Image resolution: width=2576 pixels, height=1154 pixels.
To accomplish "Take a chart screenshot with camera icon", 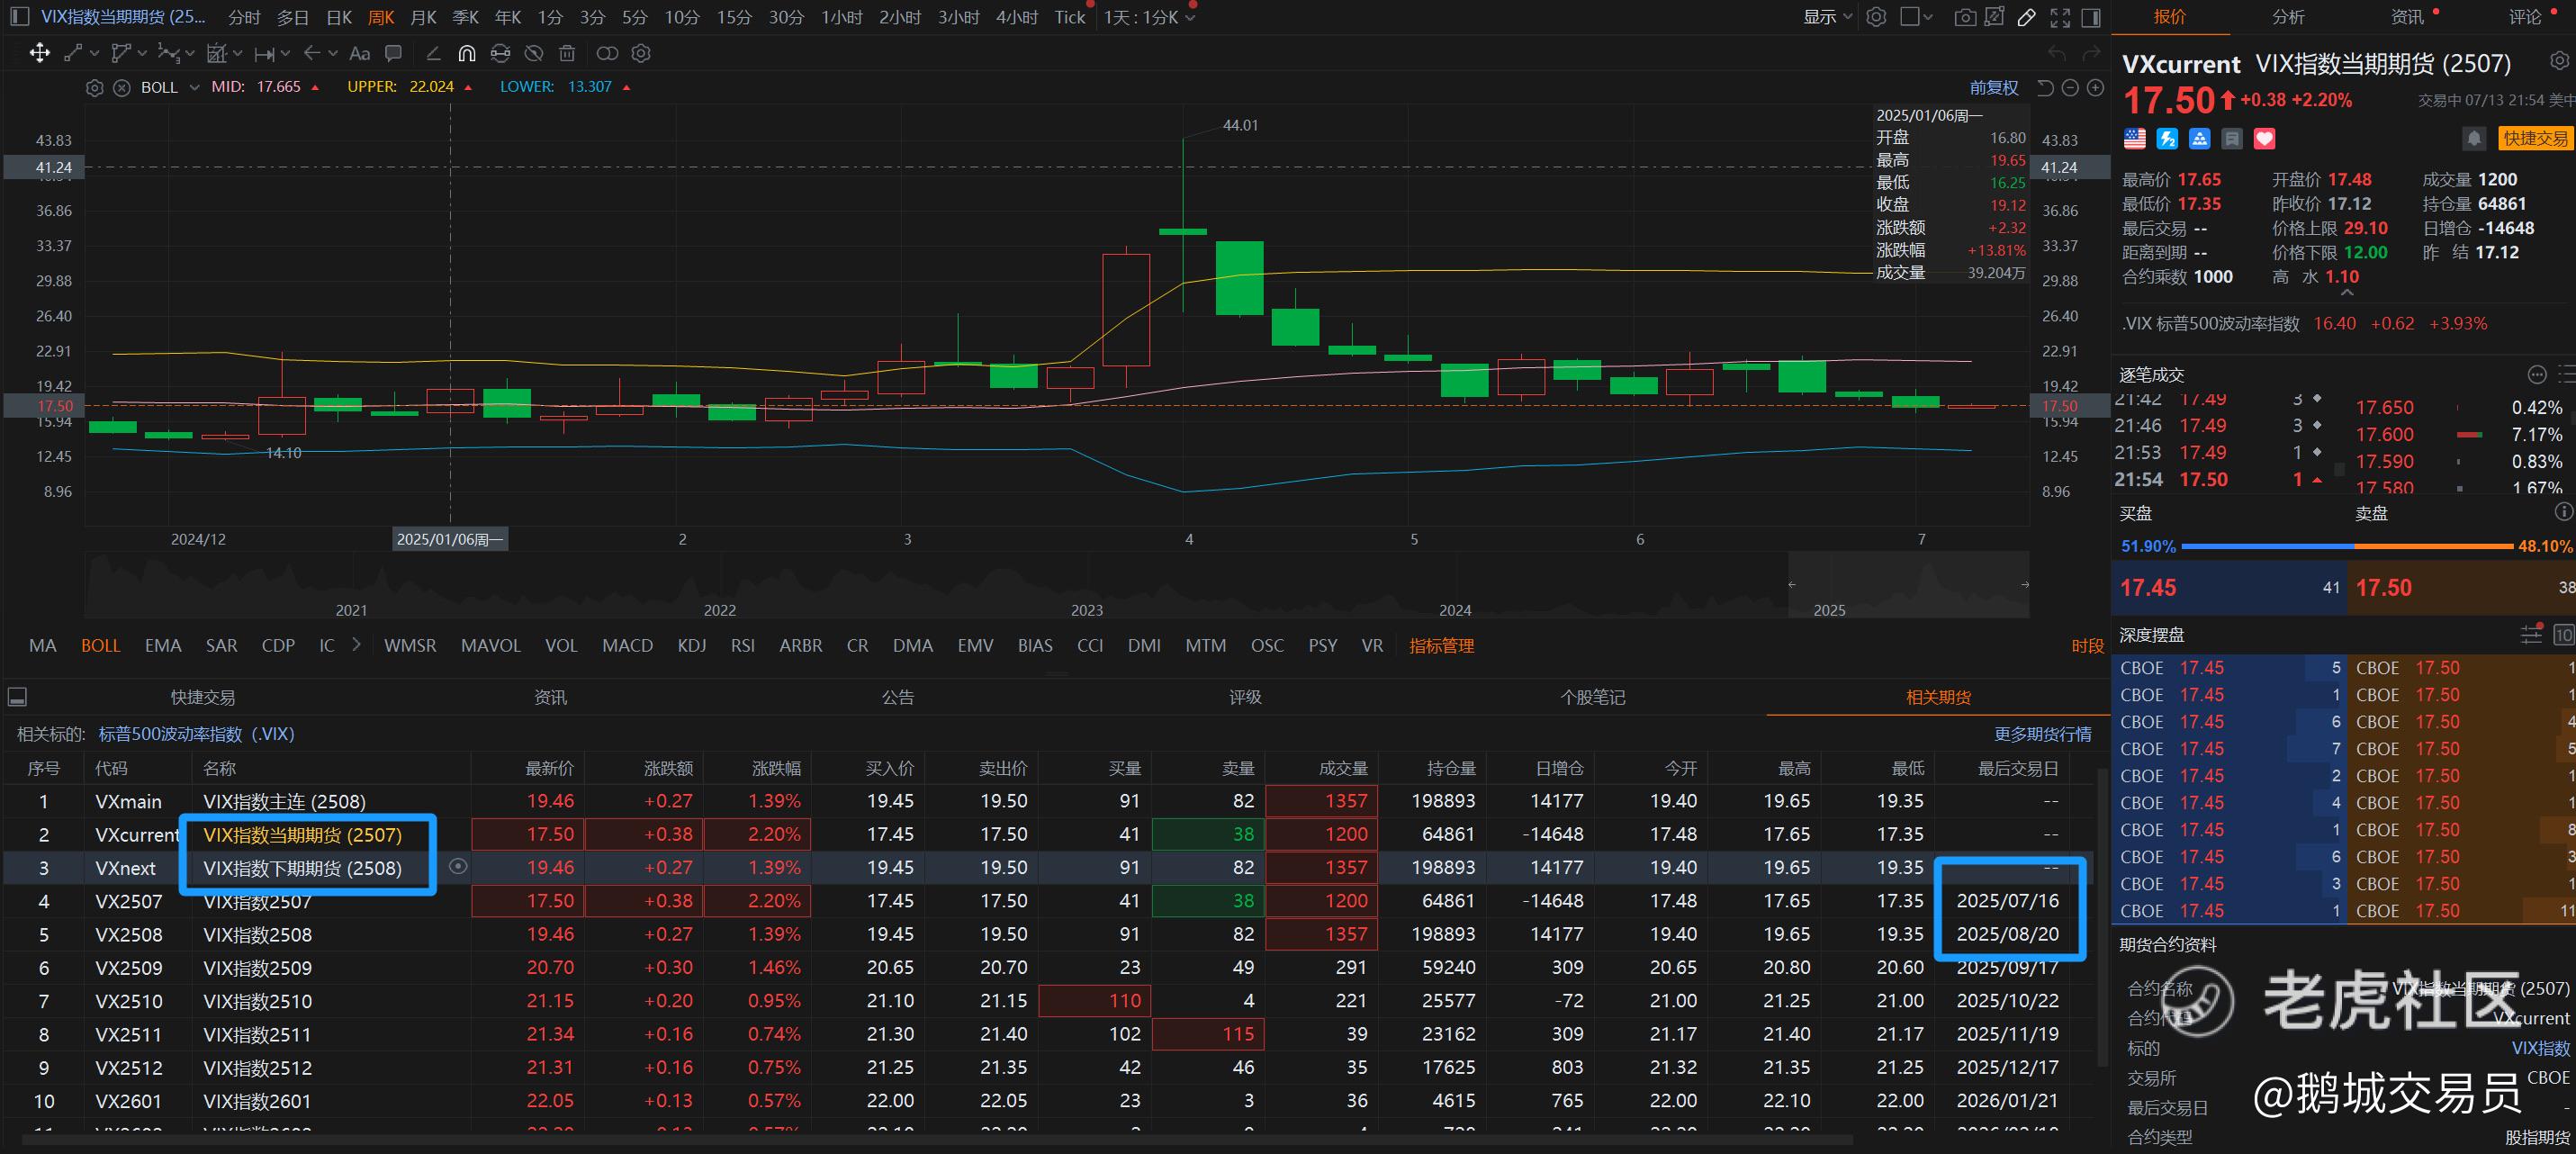I will coord(1964,17).
